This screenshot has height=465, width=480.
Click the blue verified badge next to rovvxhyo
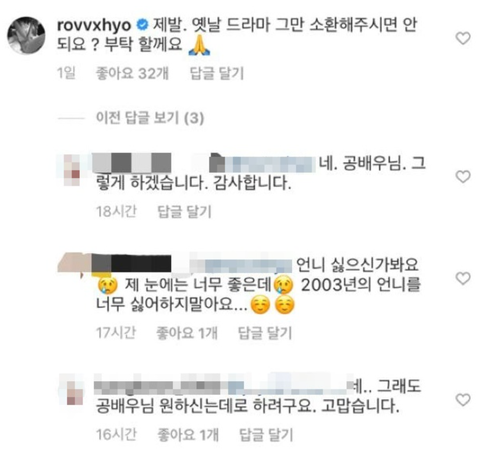[143, 25]
